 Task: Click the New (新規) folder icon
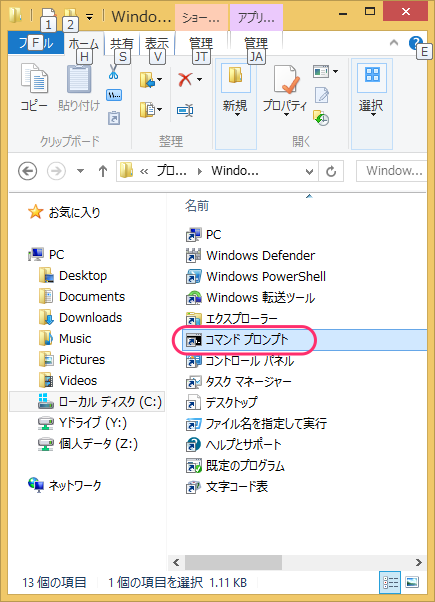click(x=235, y=75)
